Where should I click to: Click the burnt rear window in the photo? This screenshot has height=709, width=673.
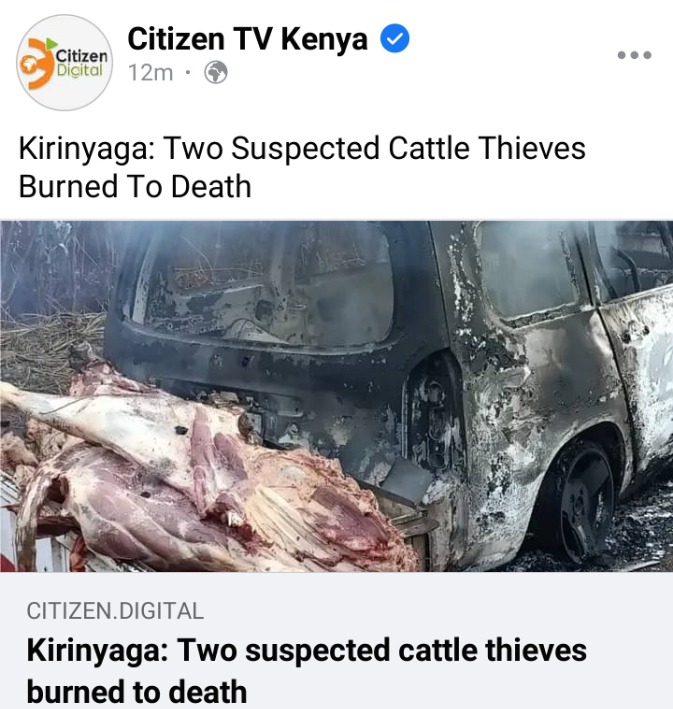coord(260,285)
